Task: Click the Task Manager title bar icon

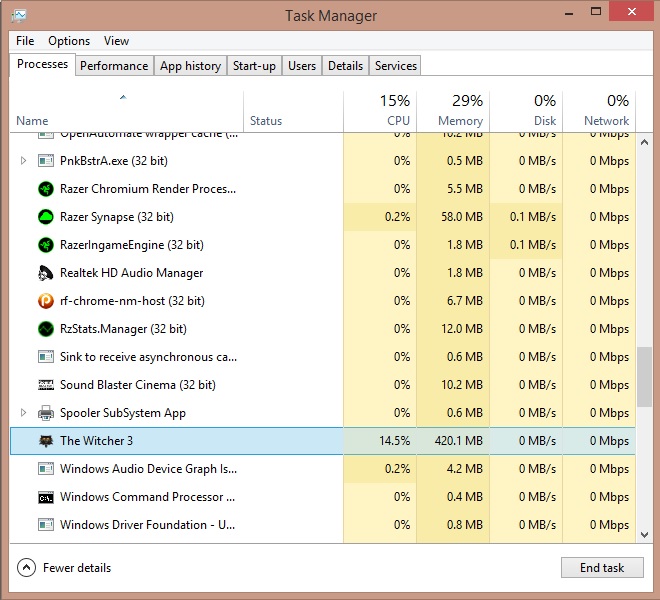Action: 19,16
